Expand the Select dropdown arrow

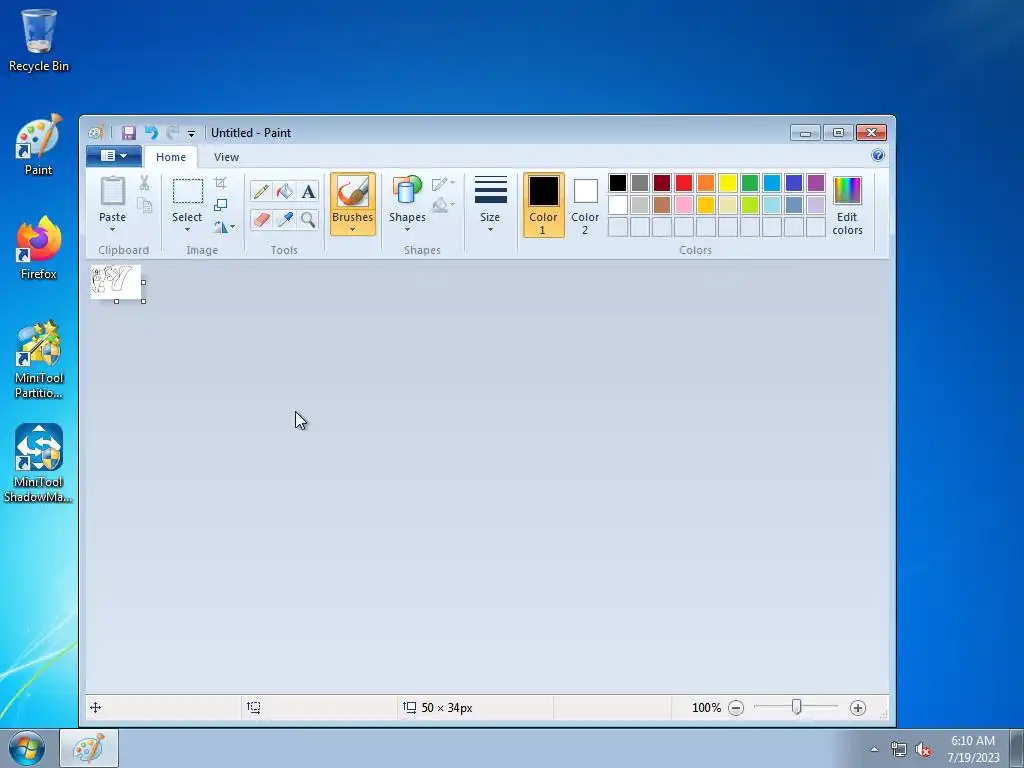[187, 229]
